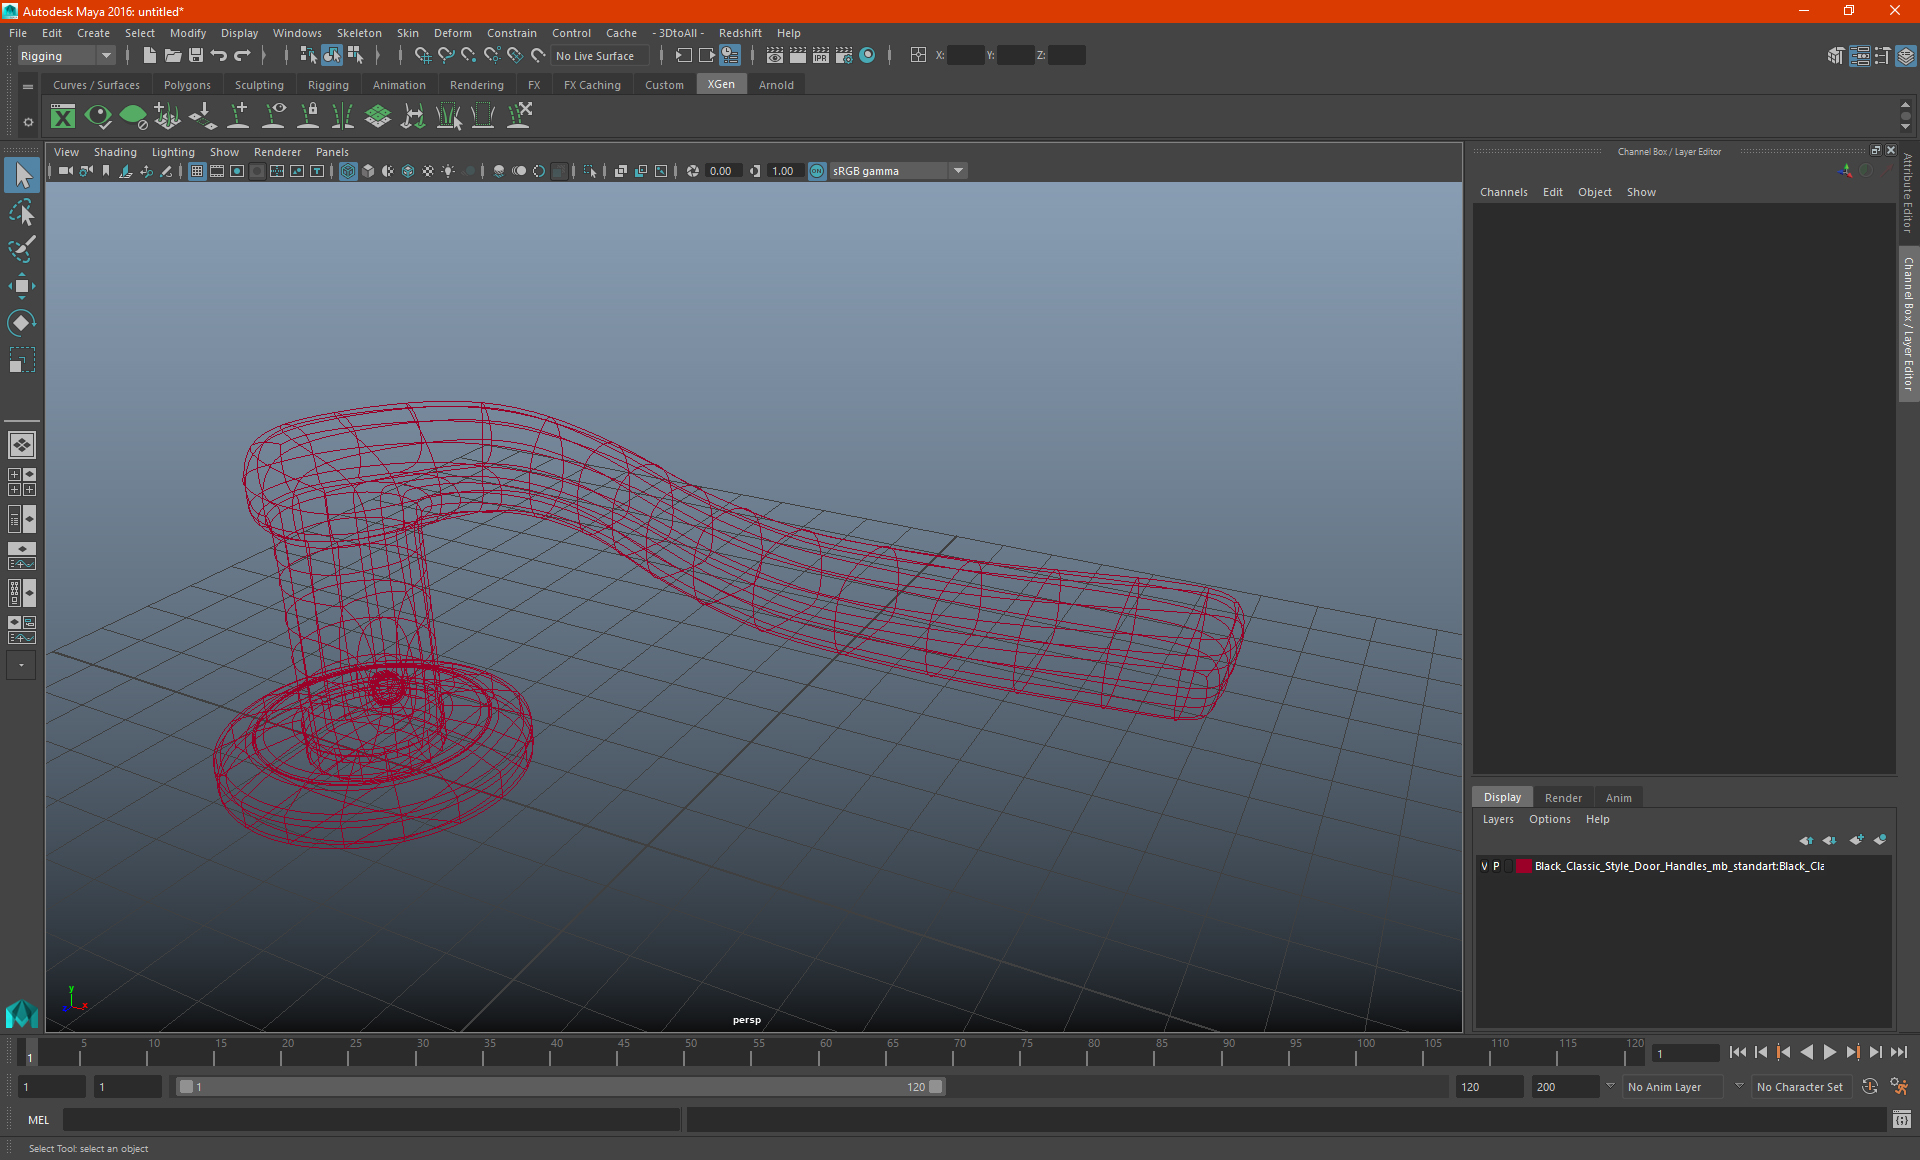Open the XGen window from the shelf
1920x1160 pixels.
(63, 117)
